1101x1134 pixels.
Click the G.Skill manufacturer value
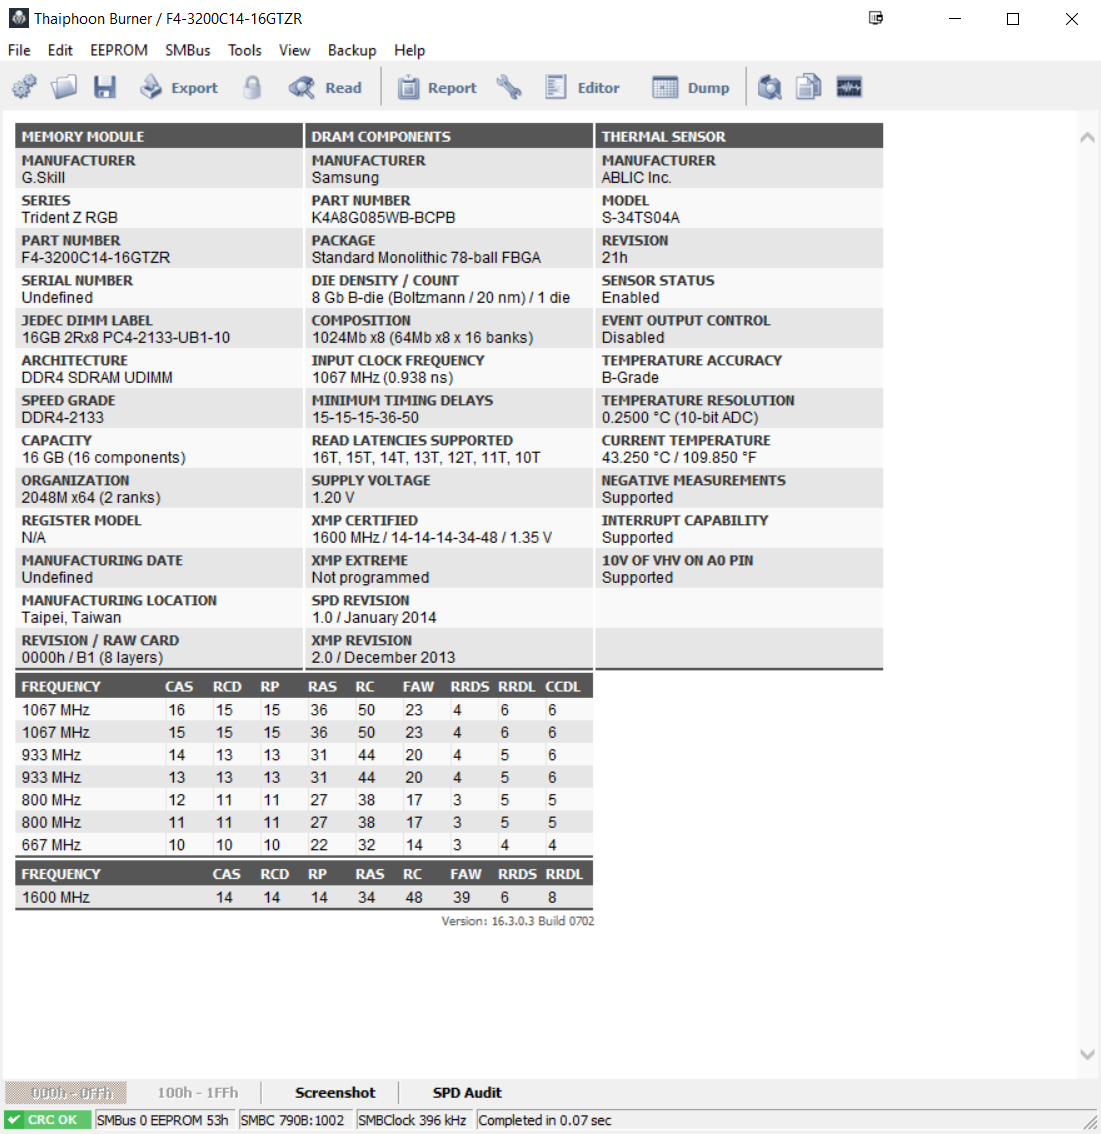point(43,178)
